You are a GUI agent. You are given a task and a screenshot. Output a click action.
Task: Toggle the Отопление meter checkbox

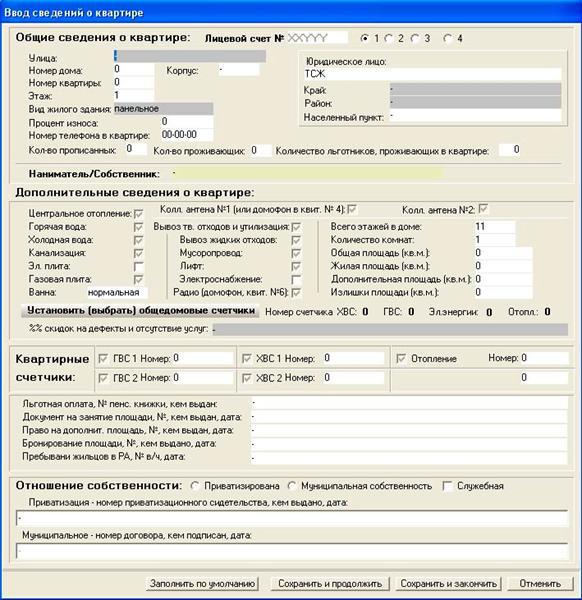[x=401, y=359]
